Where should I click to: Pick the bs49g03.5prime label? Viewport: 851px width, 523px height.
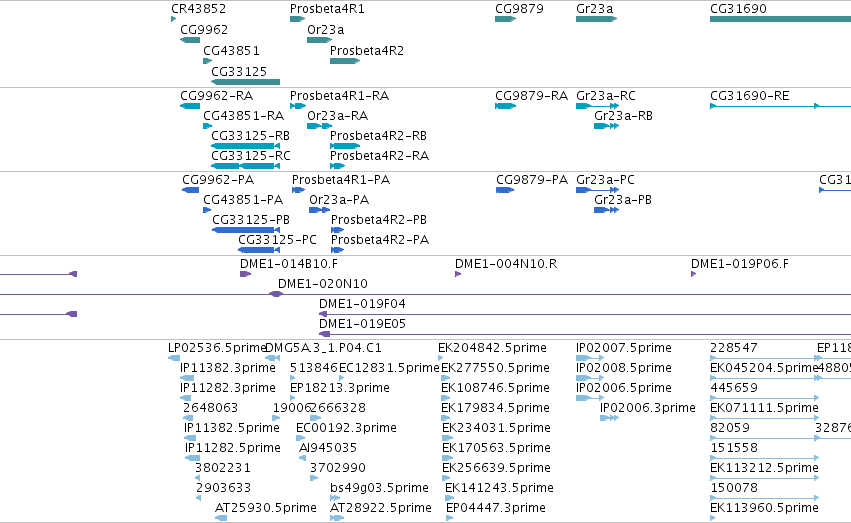coord(379,489)
